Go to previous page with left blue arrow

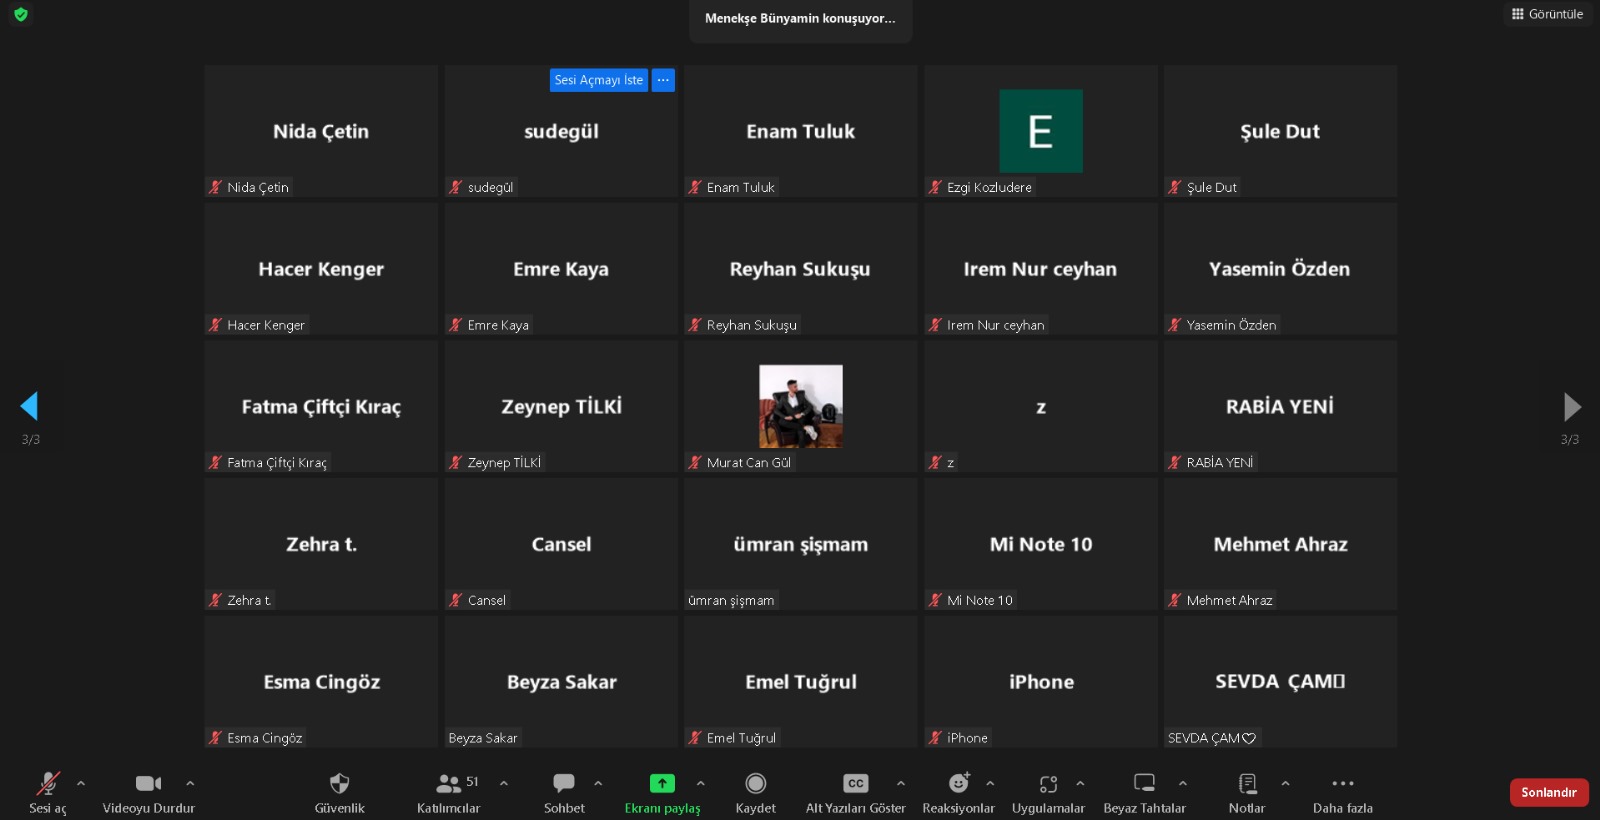(29, 406)
